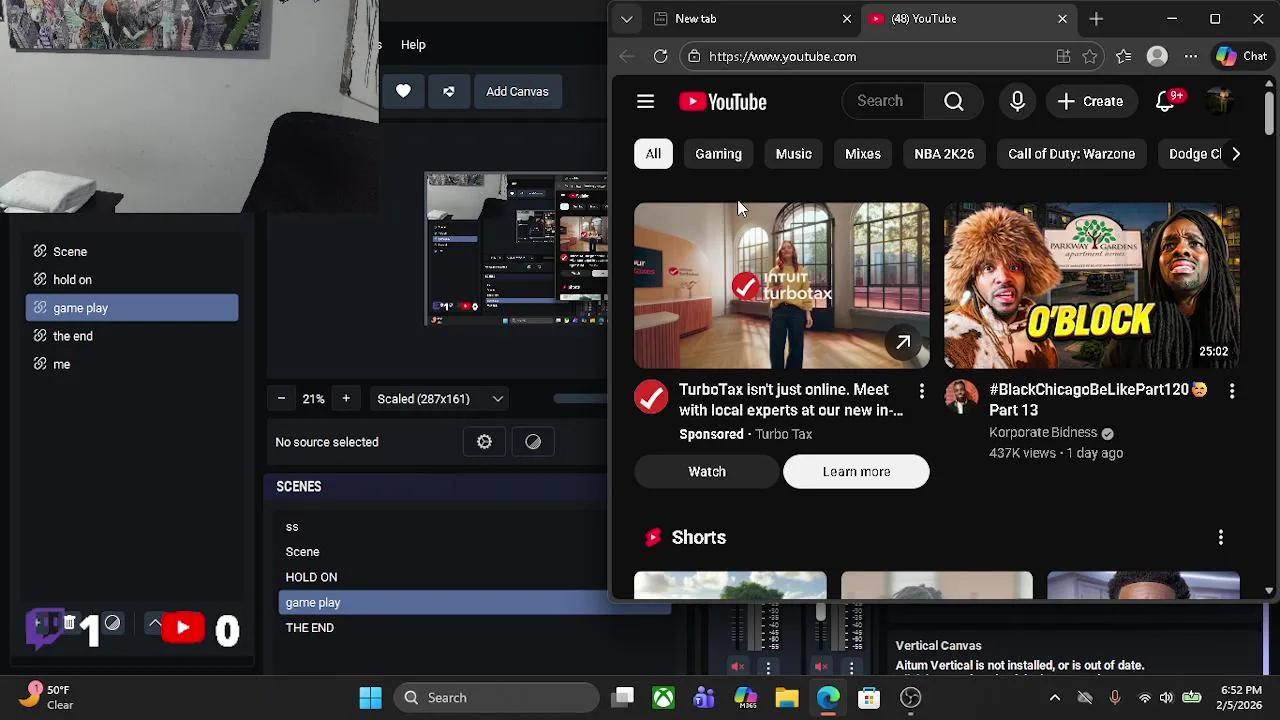1280x720 pixels.
Task: Zoom in OBS preview with plus
Action: click(346, 399)
